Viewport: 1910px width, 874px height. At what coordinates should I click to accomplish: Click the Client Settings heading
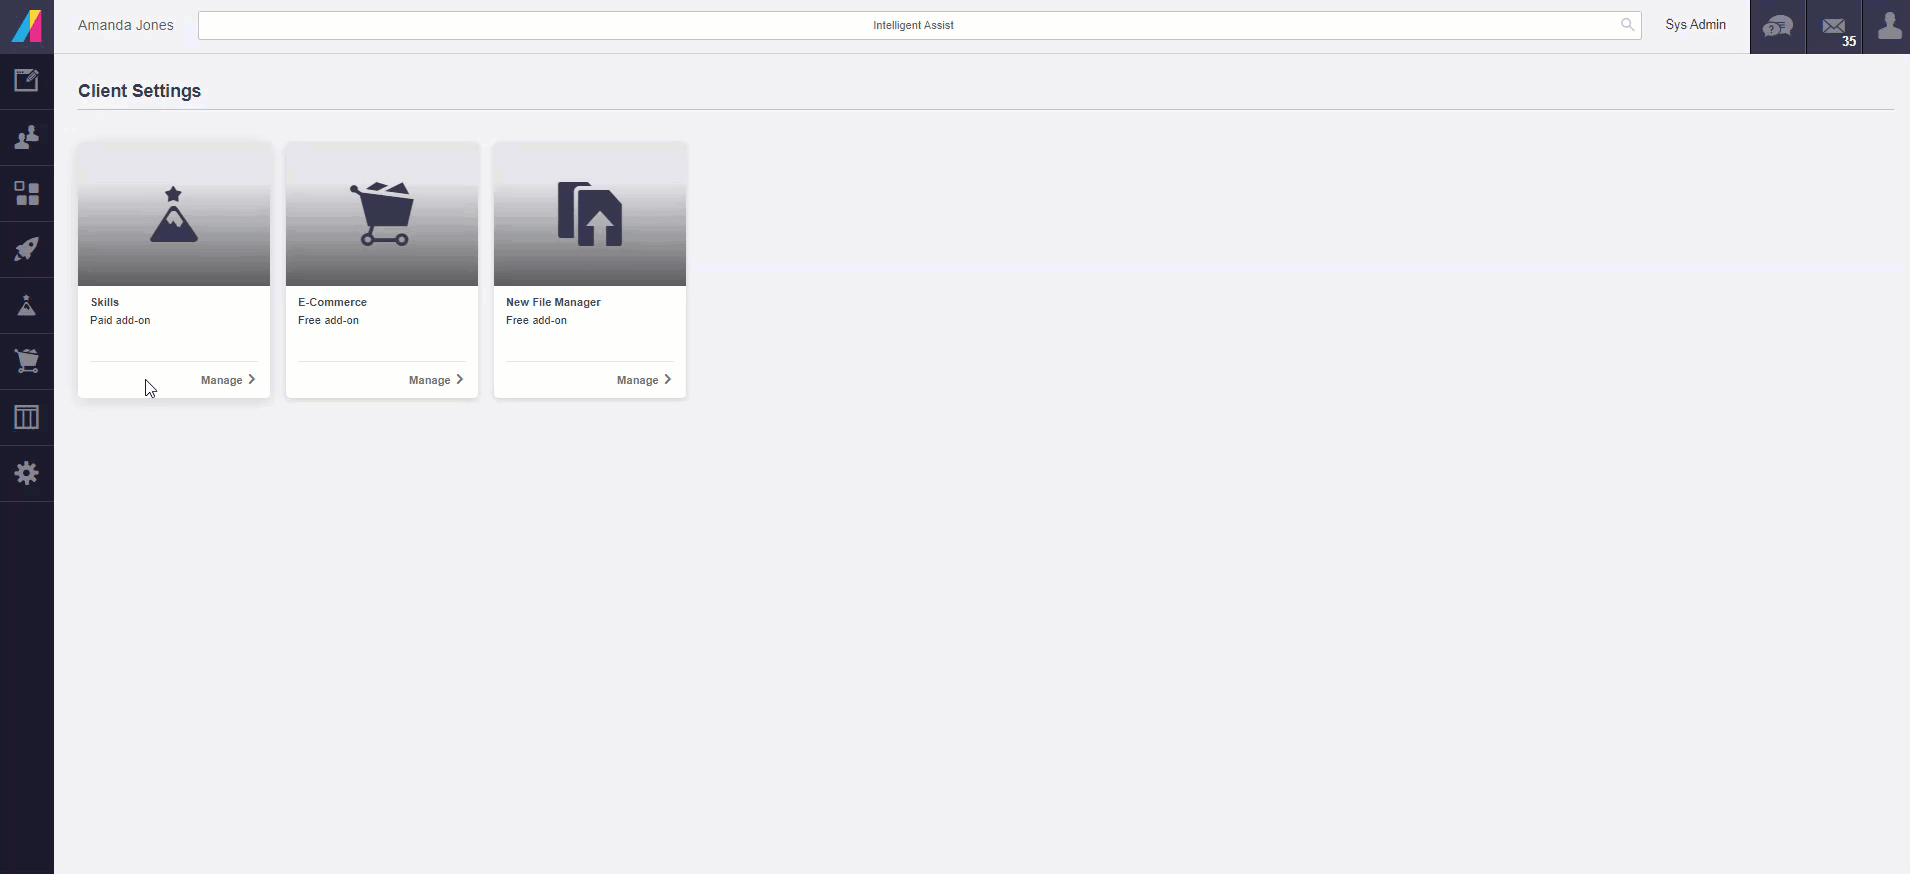(x=140, y=91)
